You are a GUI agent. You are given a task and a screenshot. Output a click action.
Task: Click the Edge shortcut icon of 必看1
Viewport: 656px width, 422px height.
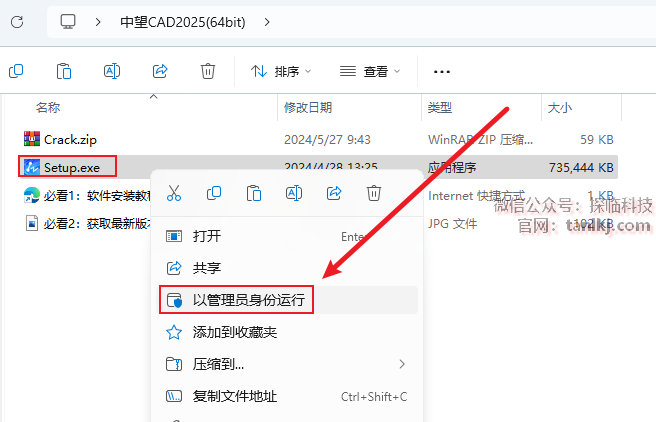point(32,195)
